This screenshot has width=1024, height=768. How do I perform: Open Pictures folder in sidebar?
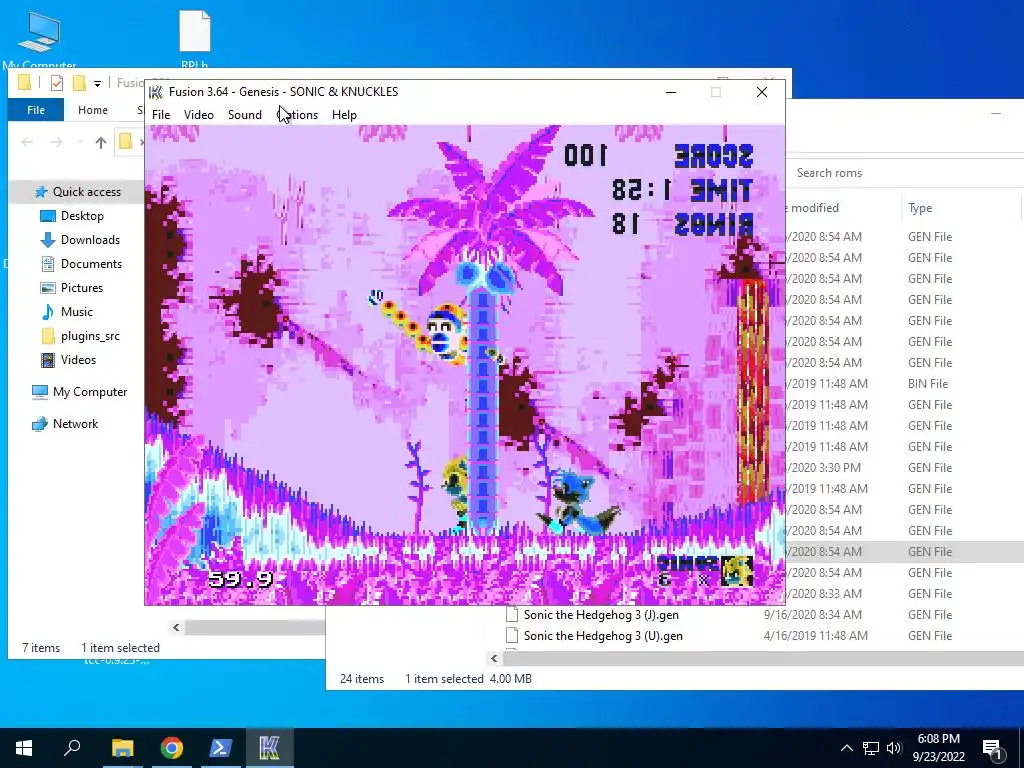[82, 288]
